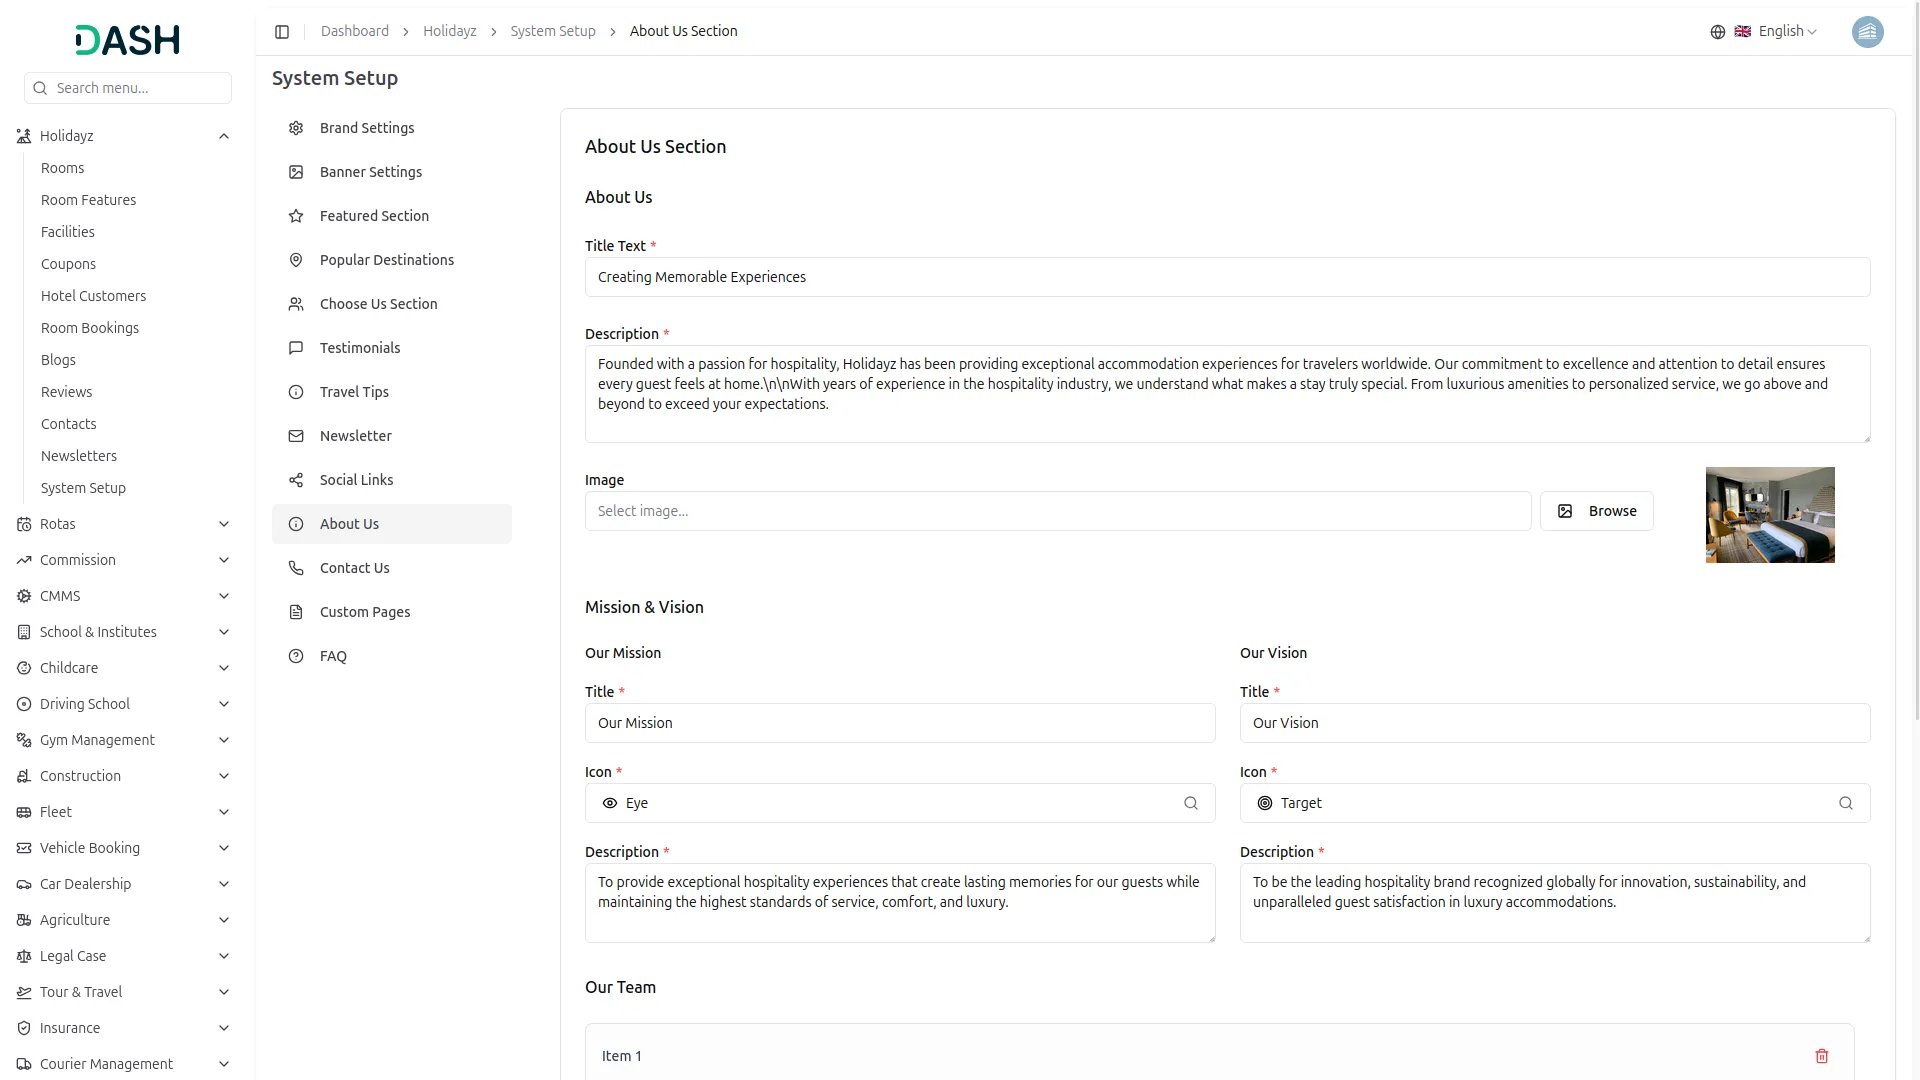Open the Contact Us settings tab

[x=355, y=568]
